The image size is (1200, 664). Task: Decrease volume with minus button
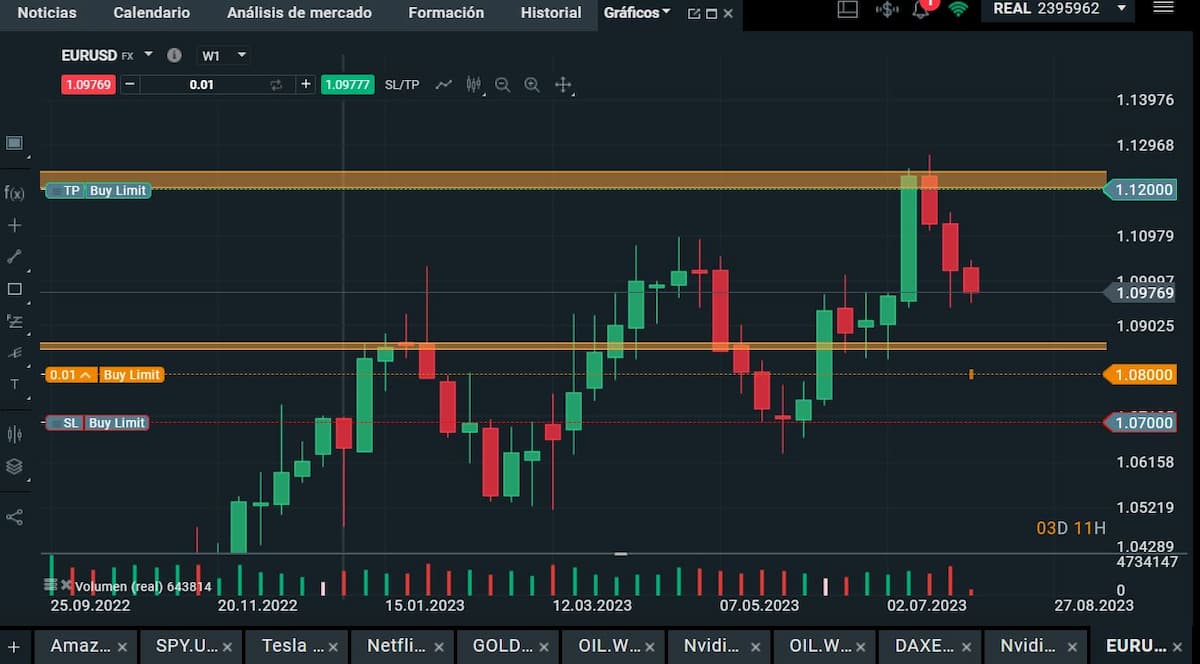coord(130,85)
